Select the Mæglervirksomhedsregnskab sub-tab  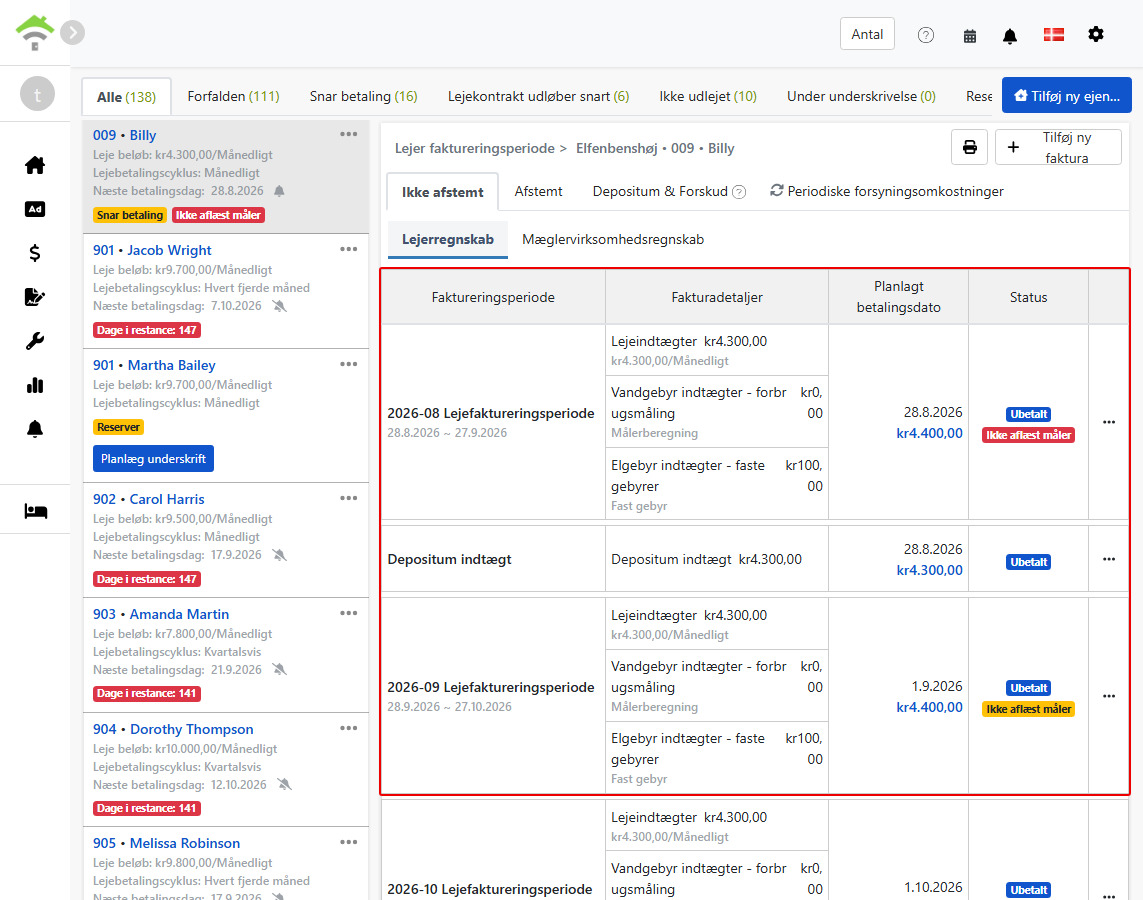coord(612,240)
